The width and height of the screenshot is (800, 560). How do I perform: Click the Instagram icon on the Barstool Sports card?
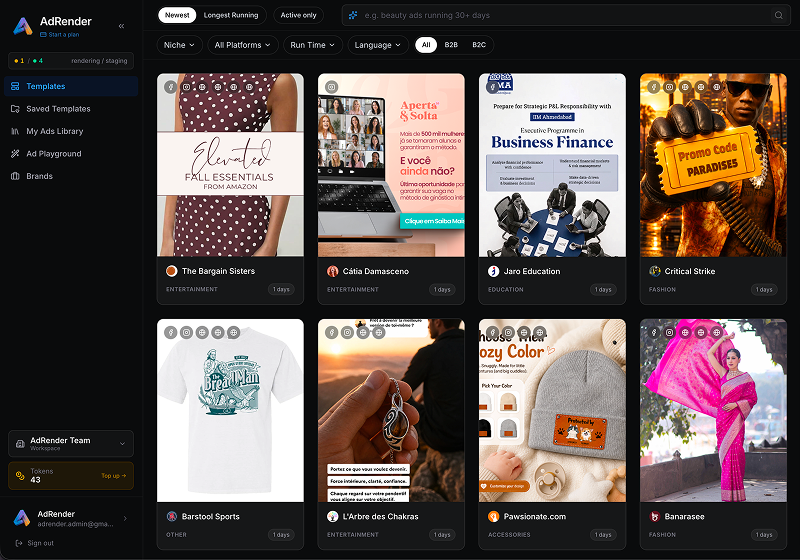coord(187,333)
